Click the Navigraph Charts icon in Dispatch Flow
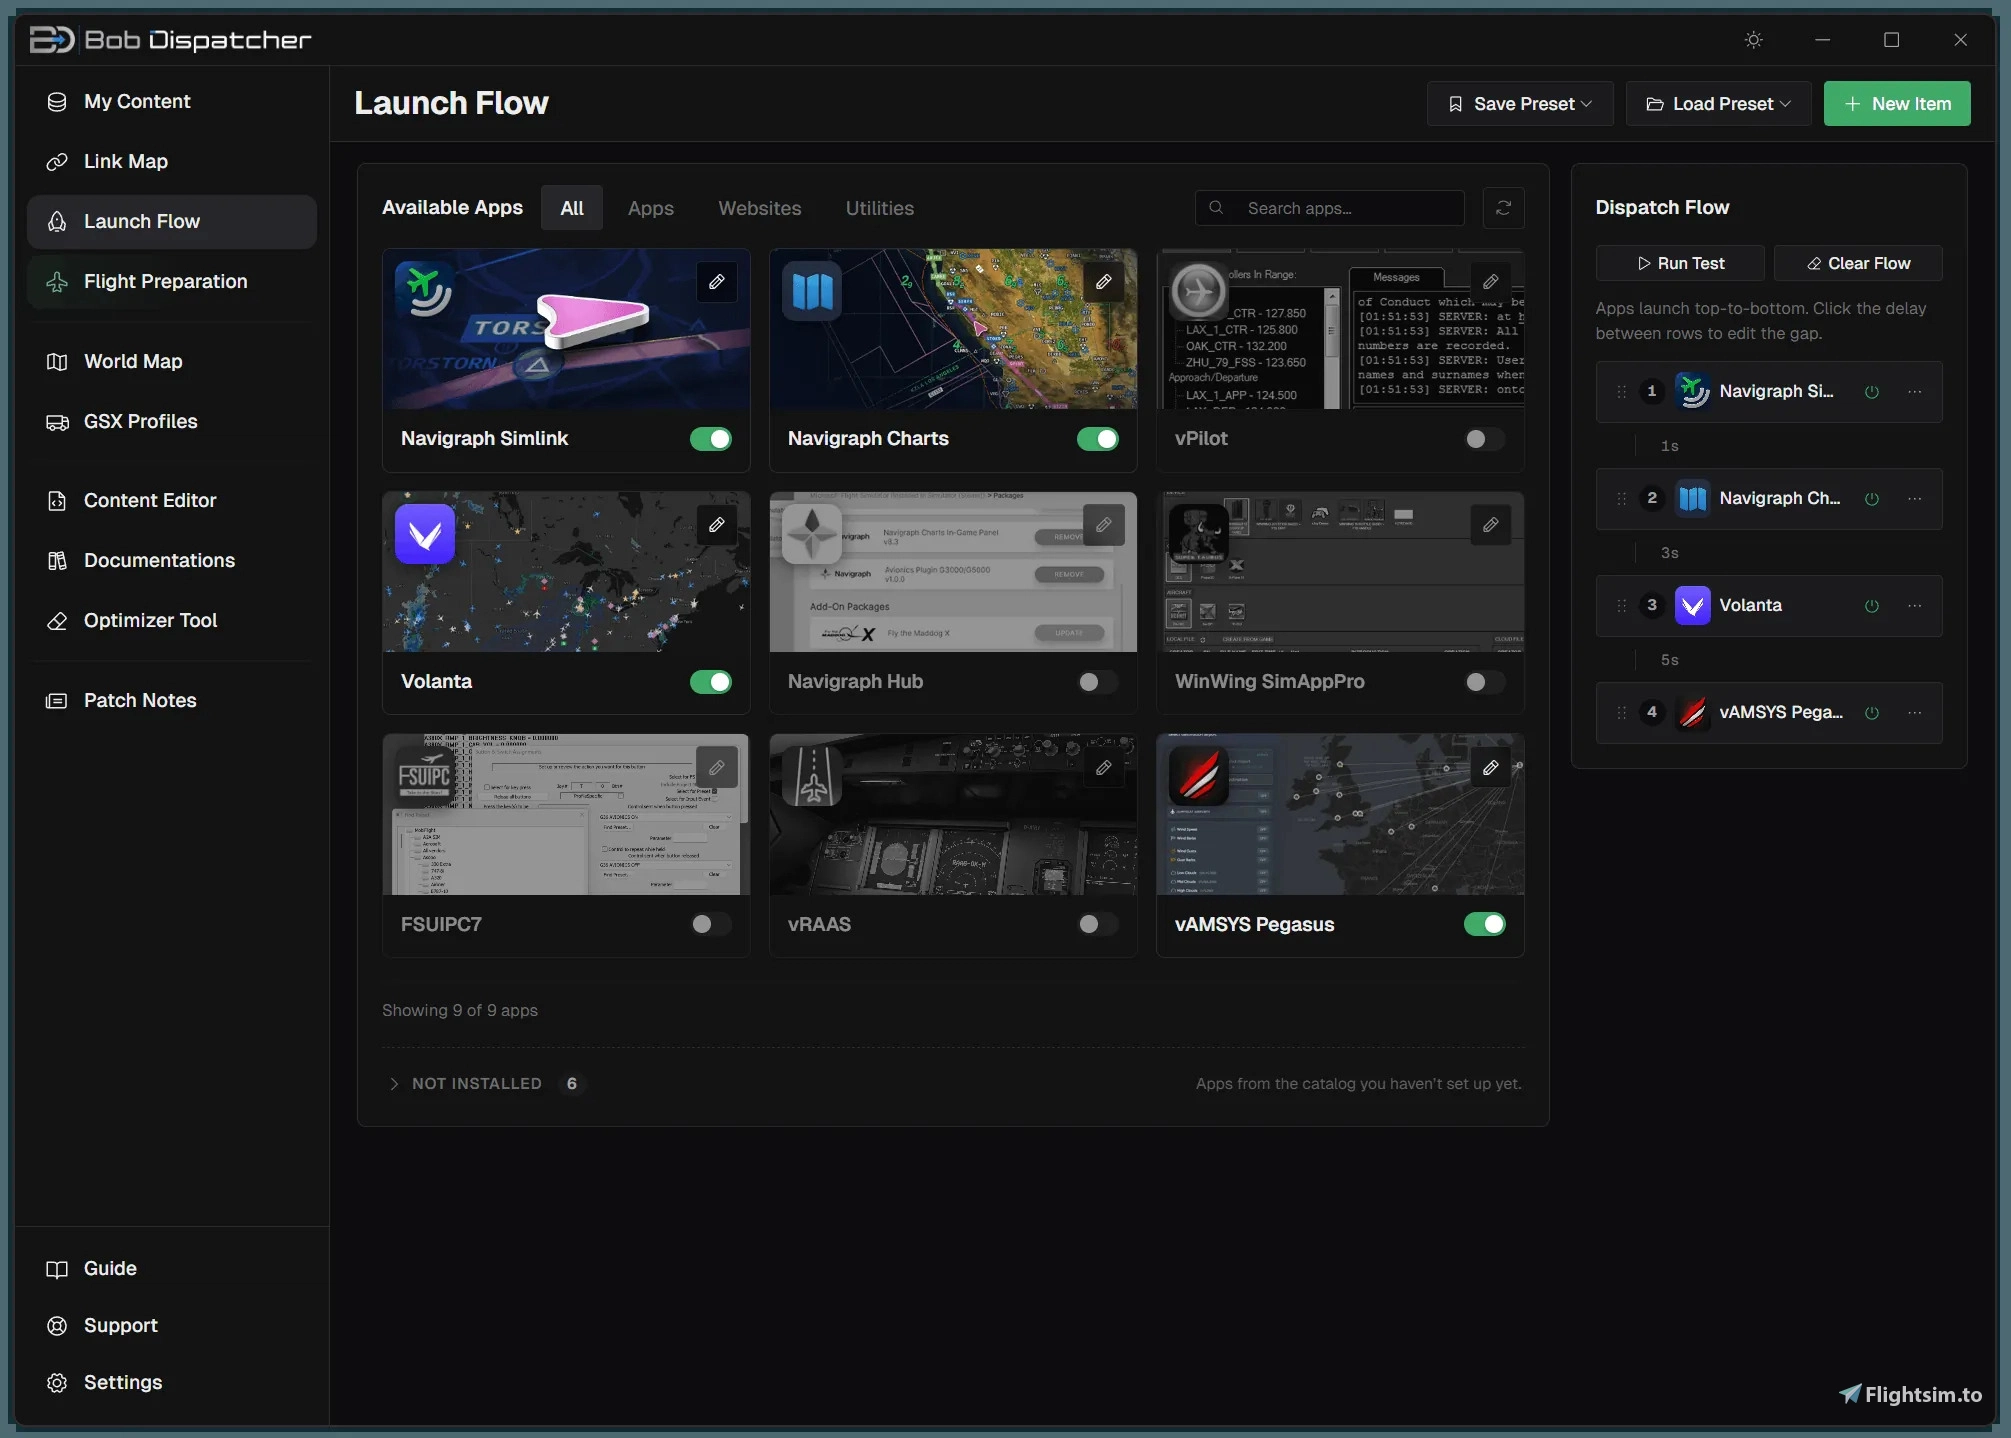 tap(1693, 499)
